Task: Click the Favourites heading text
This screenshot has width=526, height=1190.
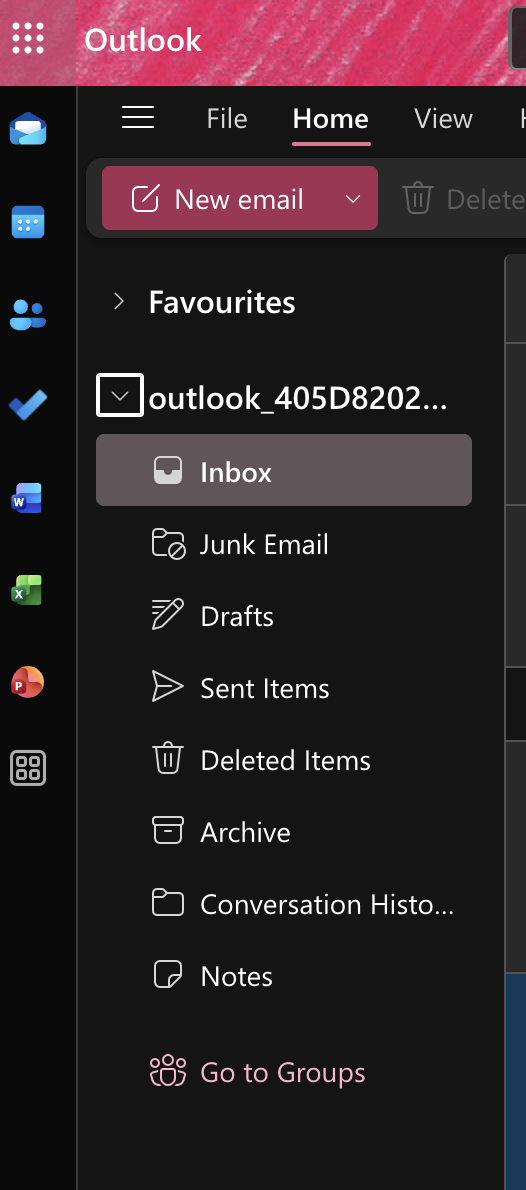Action: [x=222, y=302]
